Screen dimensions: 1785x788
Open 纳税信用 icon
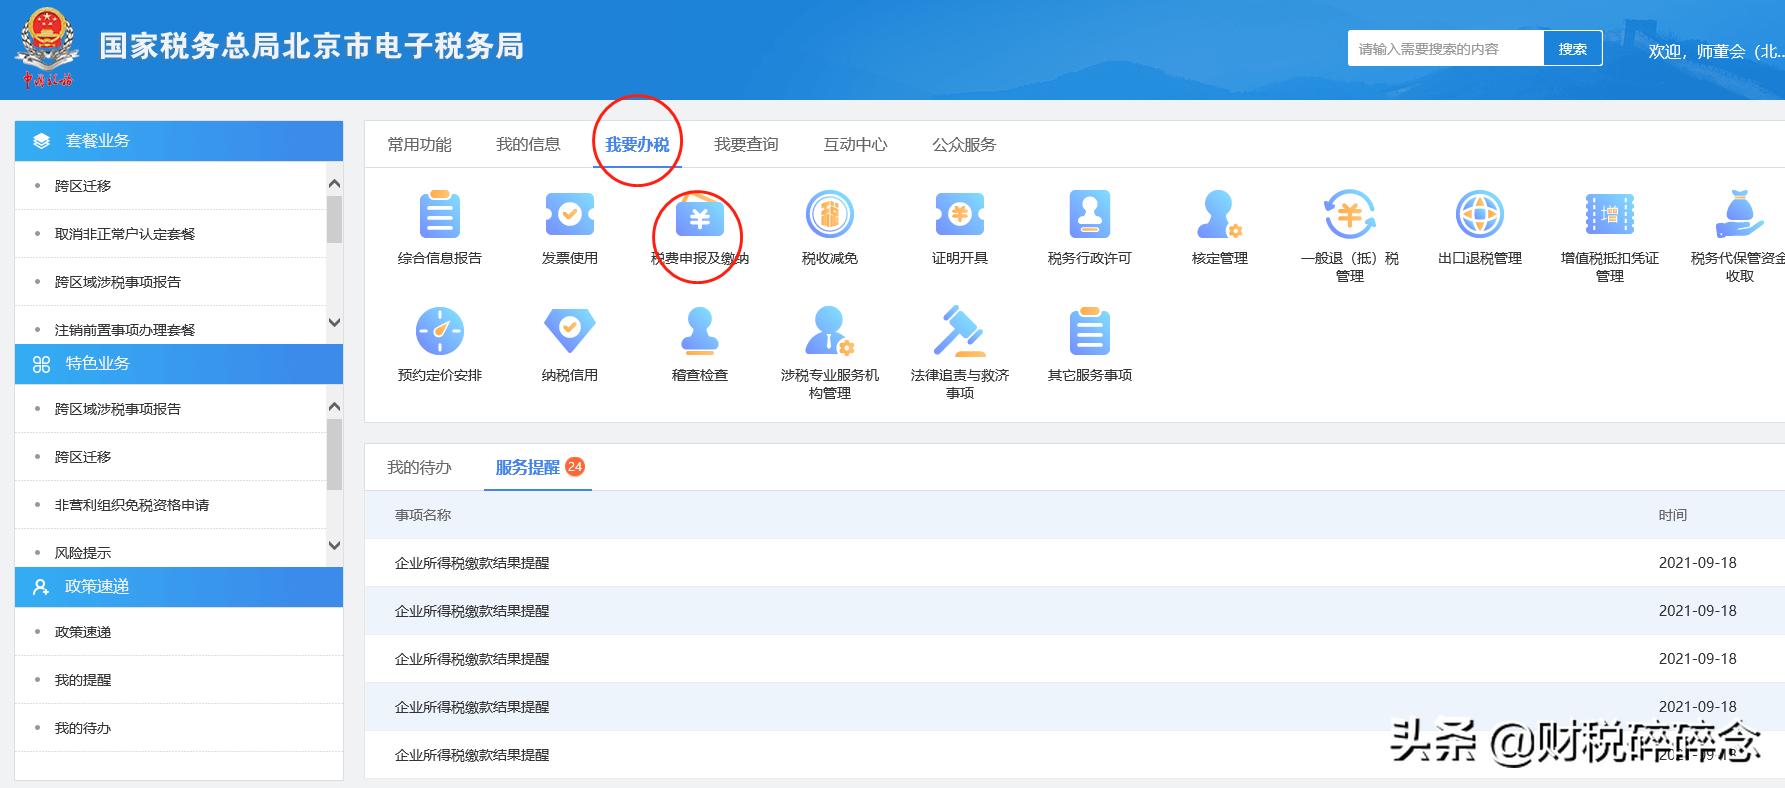(569, 331)
